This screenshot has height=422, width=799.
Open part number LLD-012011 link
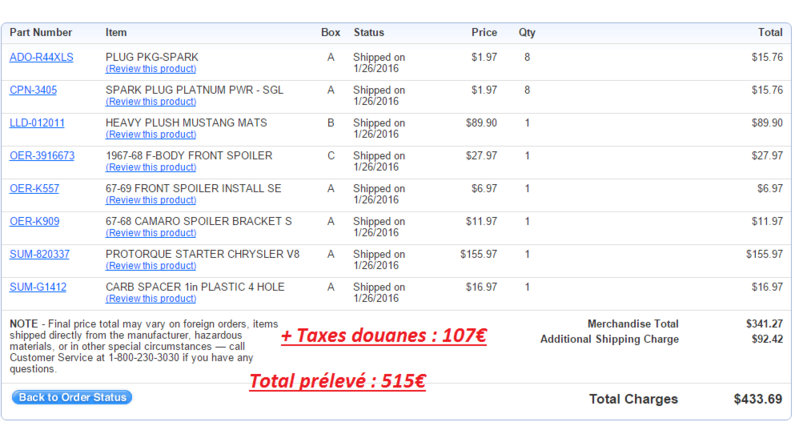click(x=37, y=123)
